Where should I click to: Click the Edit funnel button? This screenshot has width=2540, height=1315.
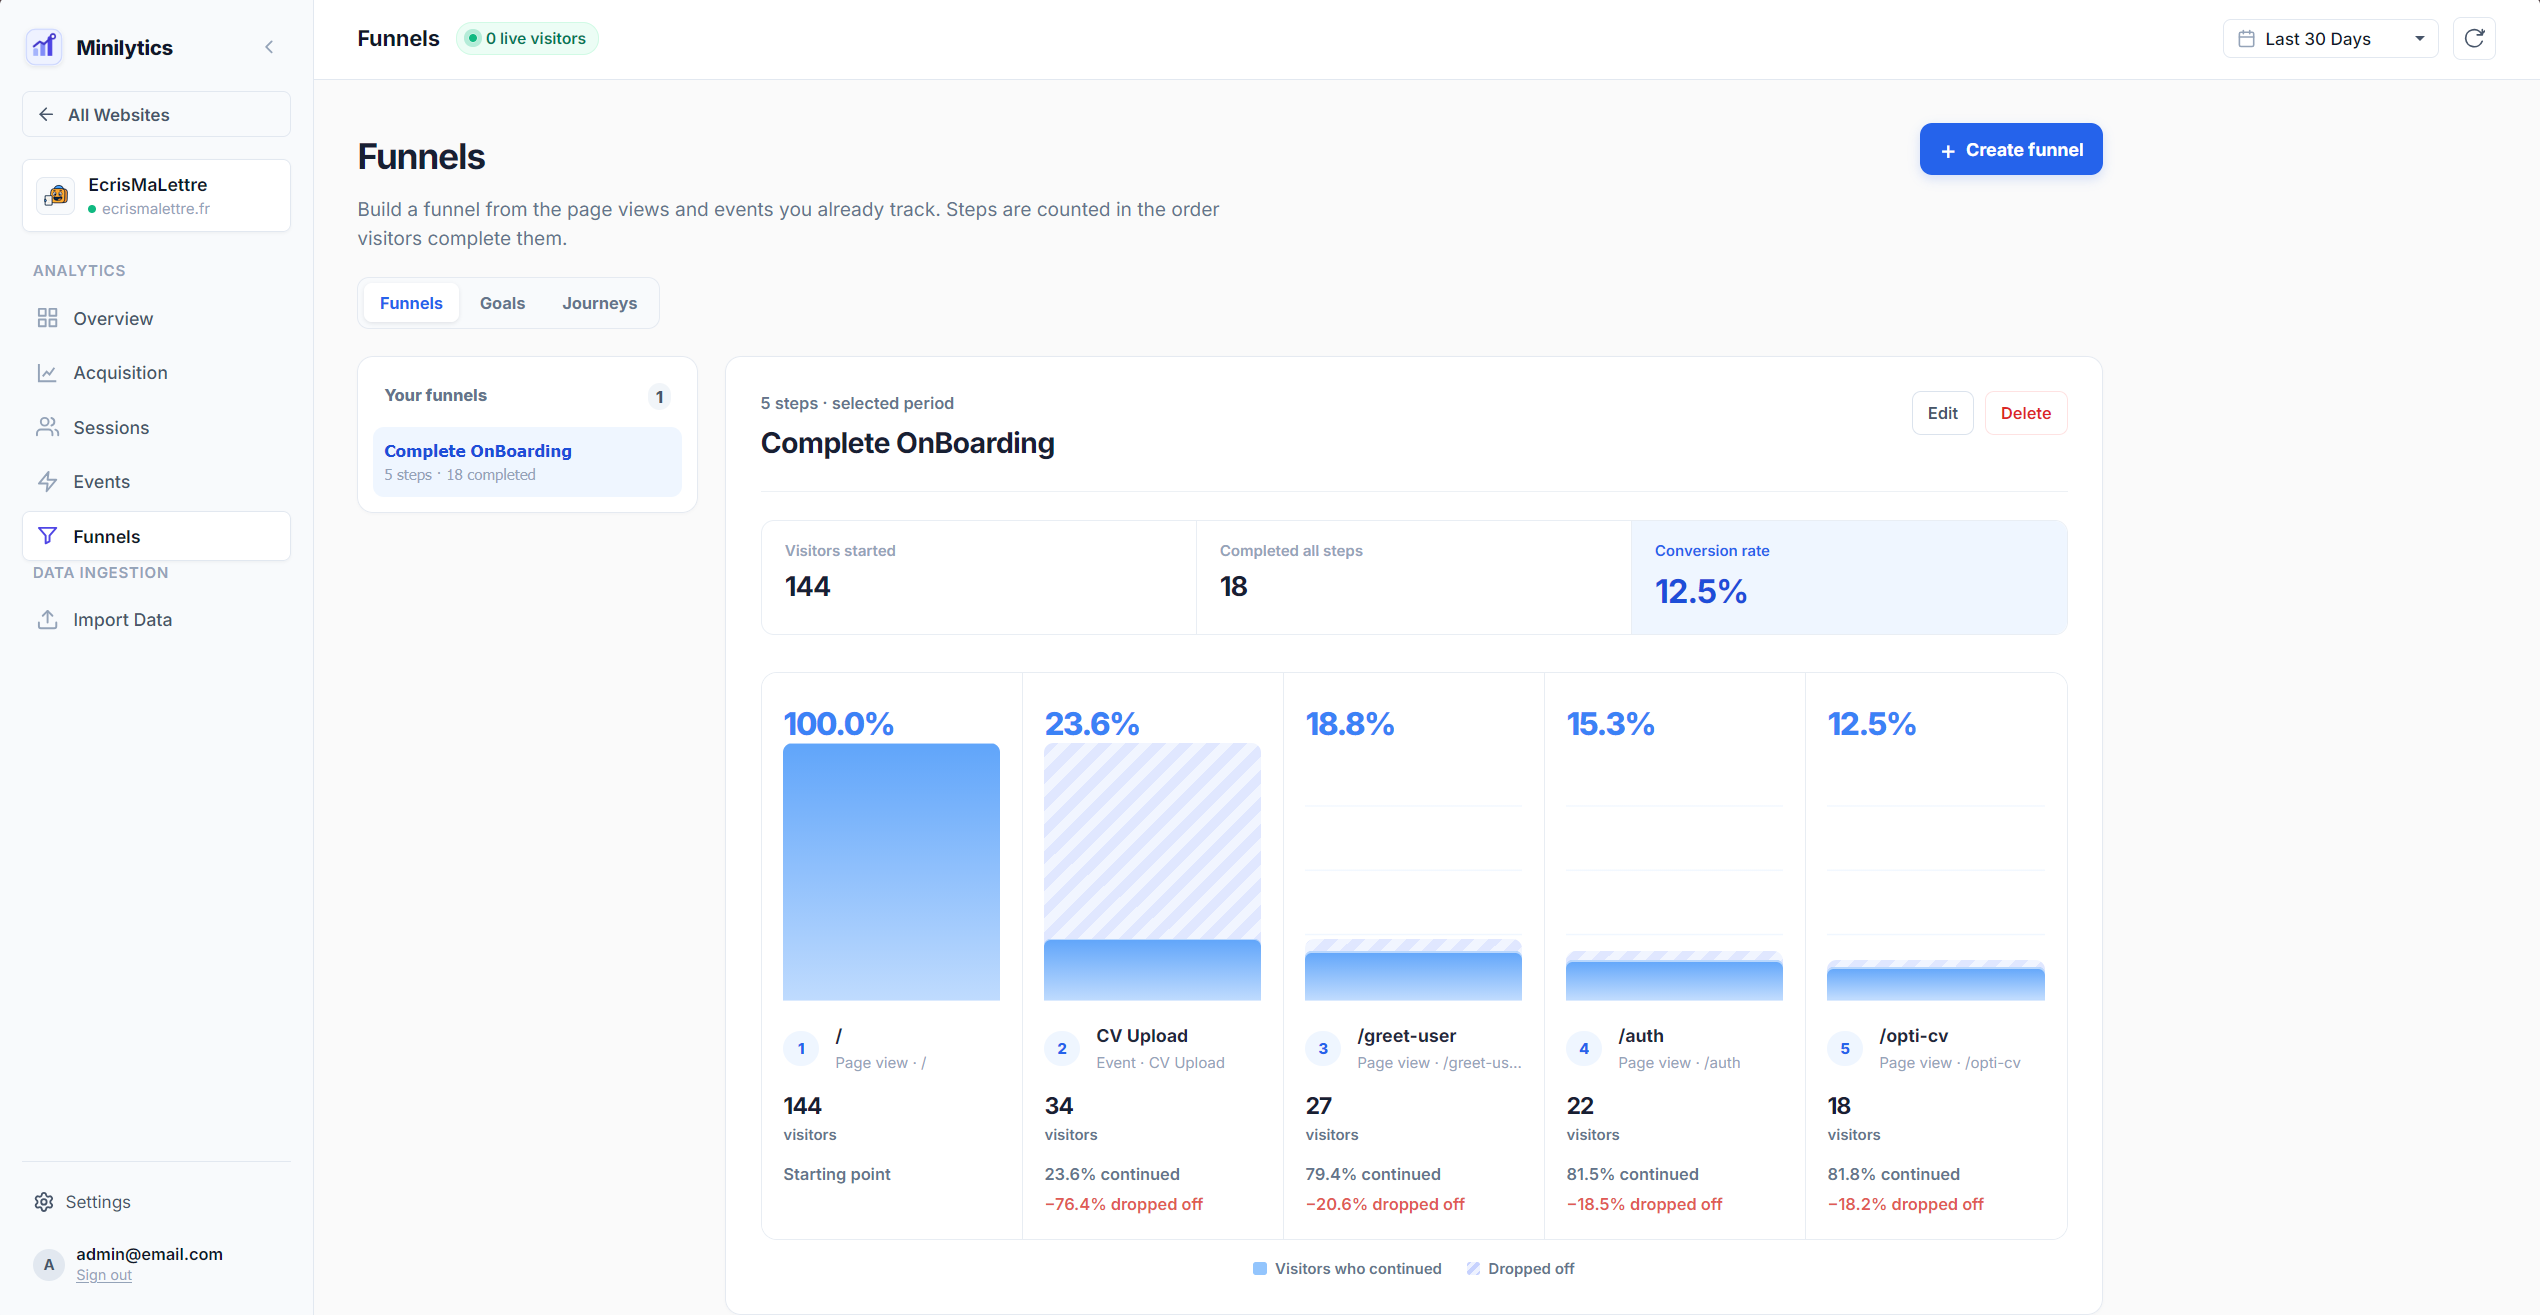[x=1942, y=412]
